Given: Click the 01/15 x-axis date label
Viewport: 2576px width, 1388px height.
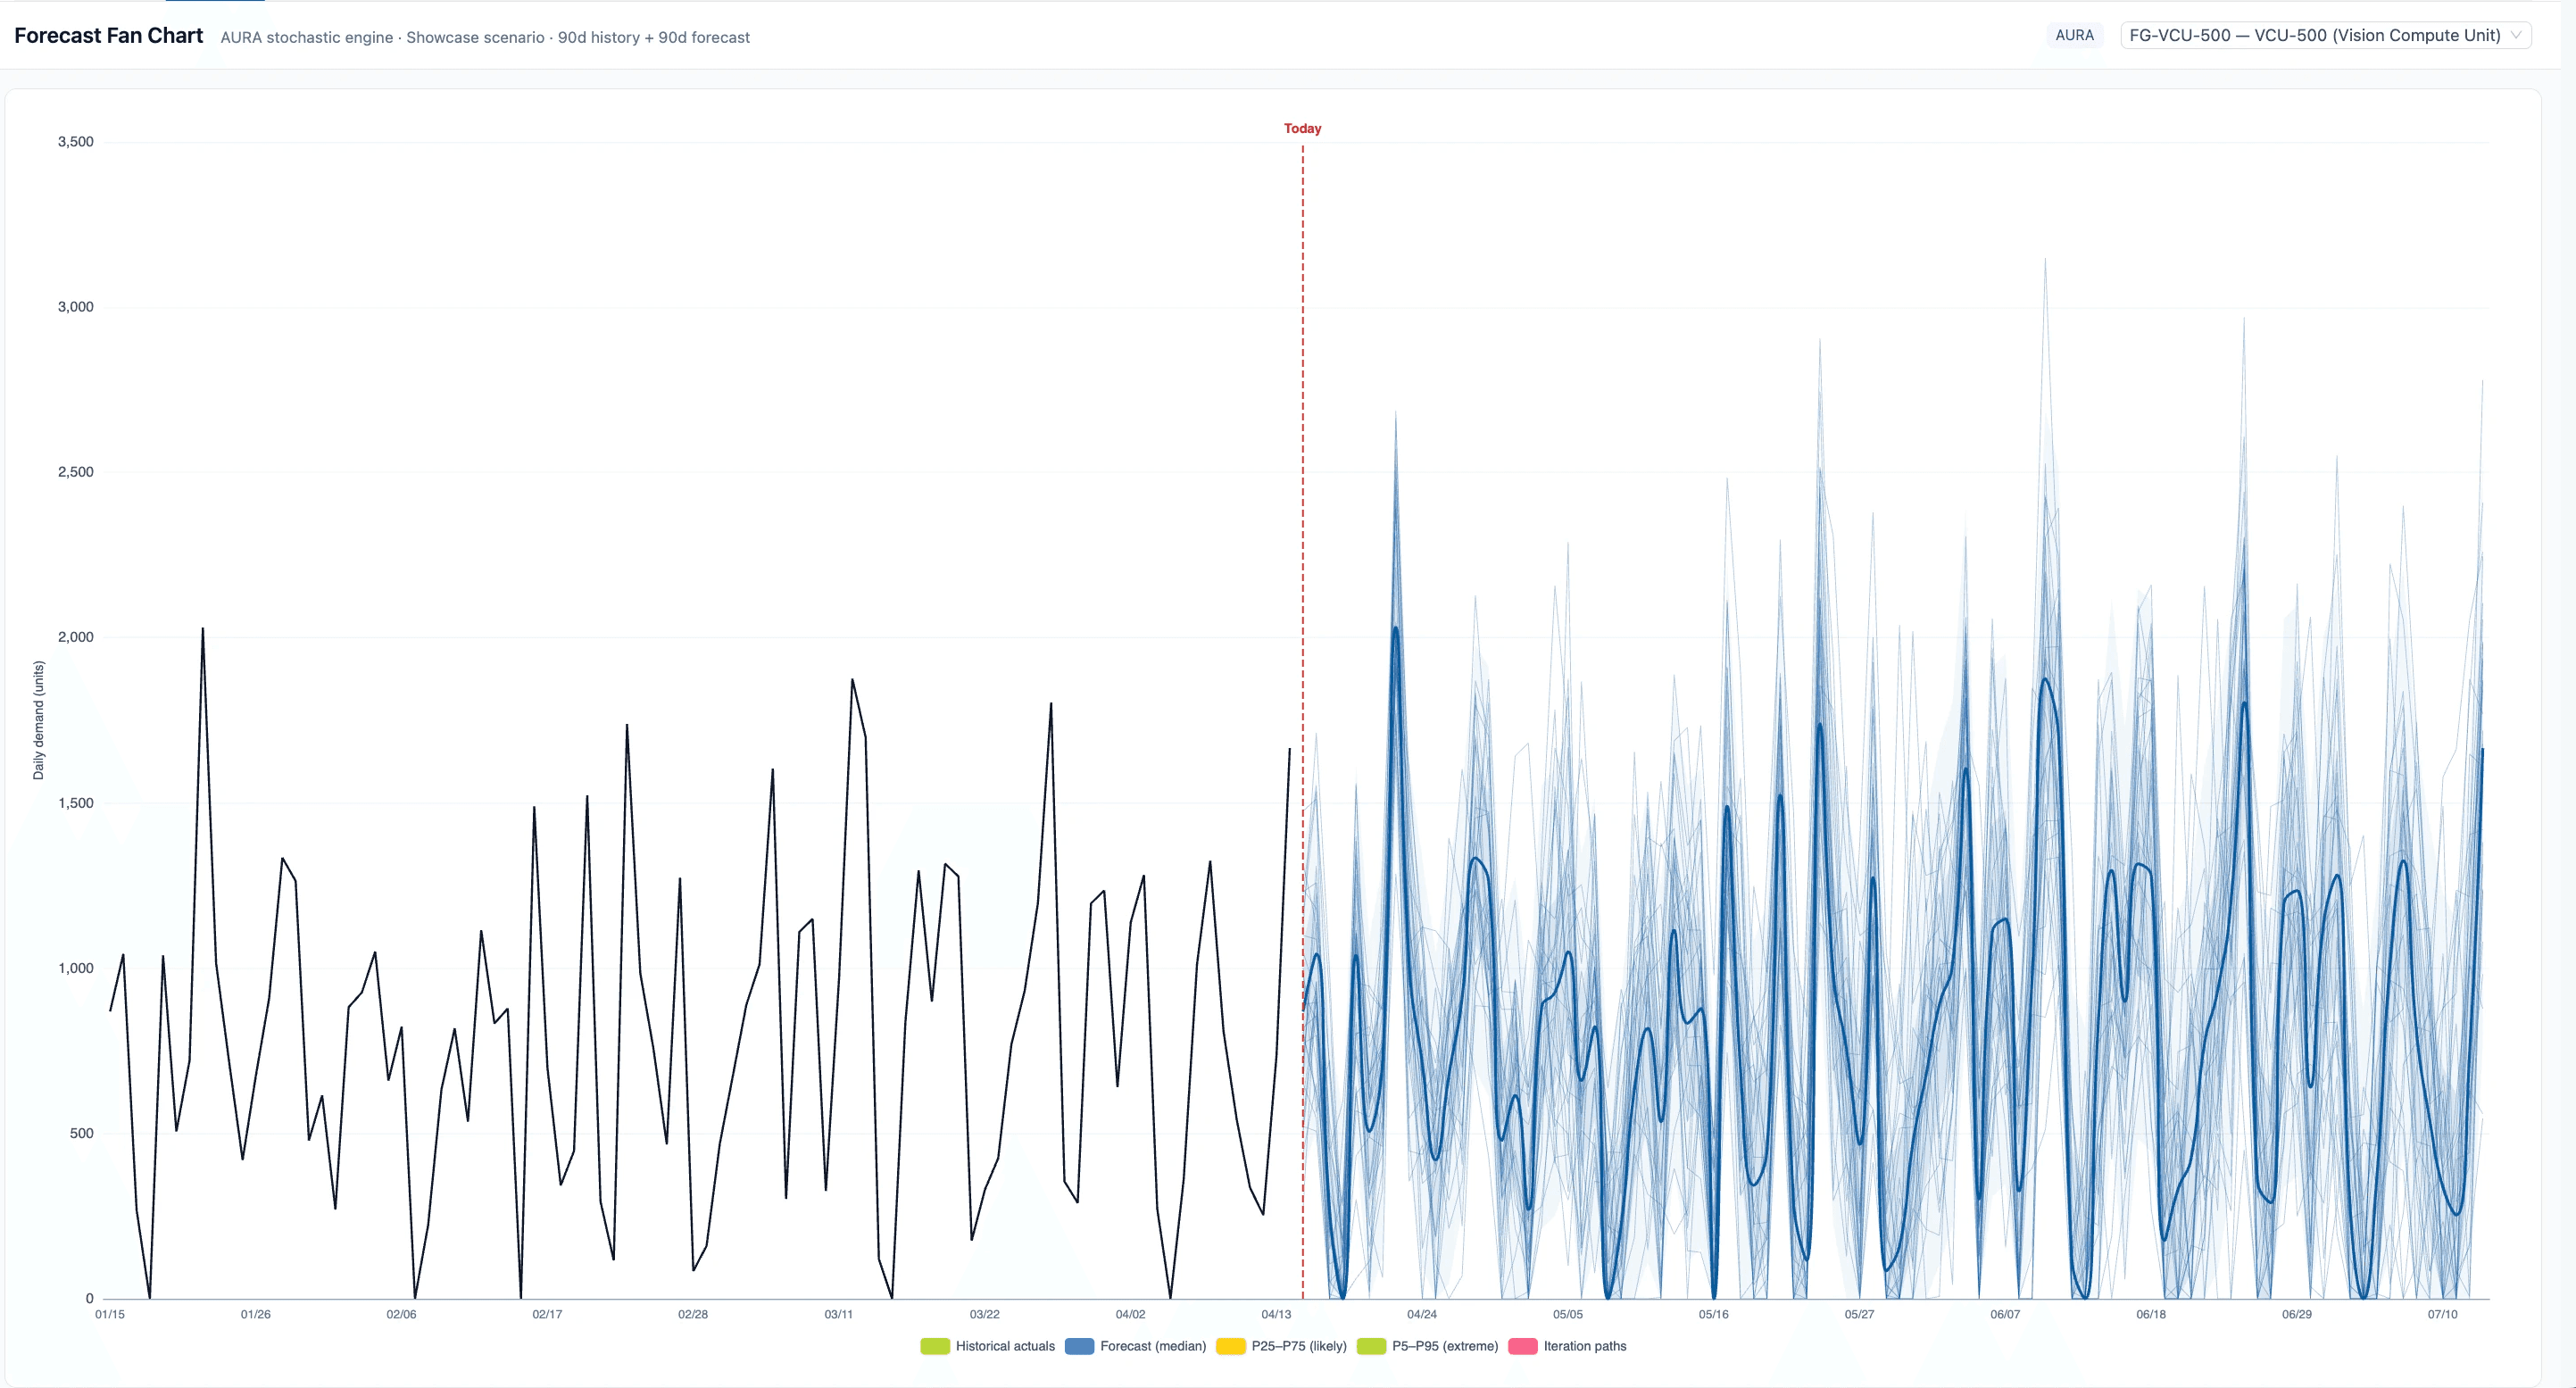Looking at the screenshot, I should coord(110,1314).
